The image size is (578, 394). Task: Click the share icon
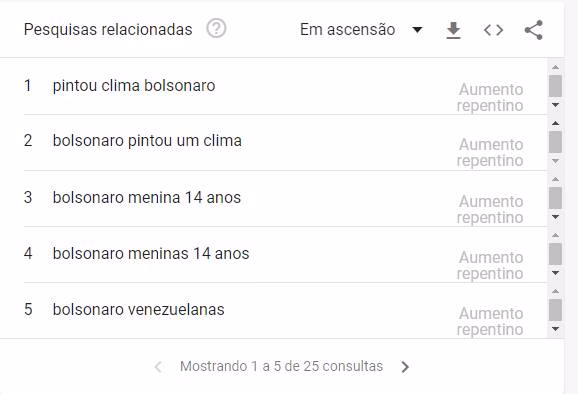click(x=534, y=30)
